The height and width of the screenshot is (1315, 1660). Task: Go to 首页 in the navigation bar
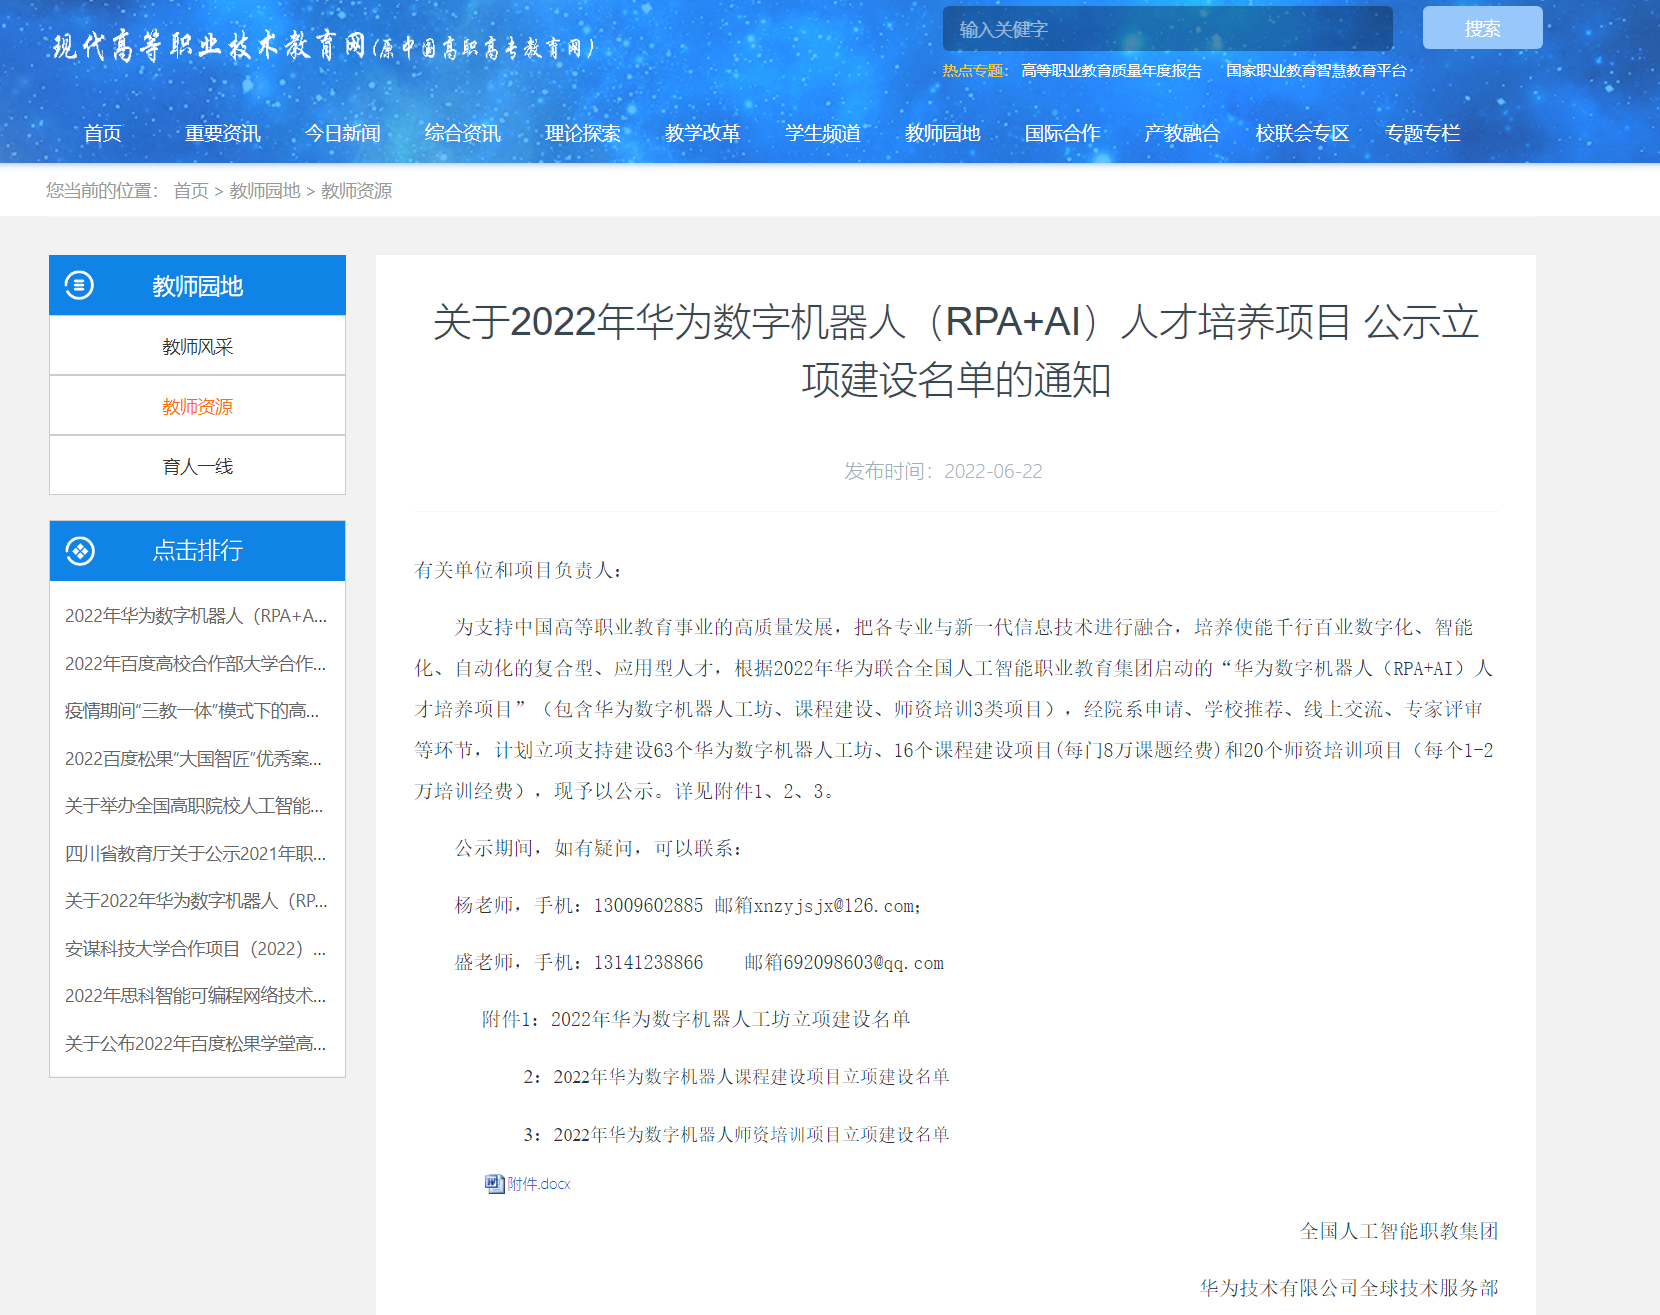pyautogui.click(x=103, y=133)
